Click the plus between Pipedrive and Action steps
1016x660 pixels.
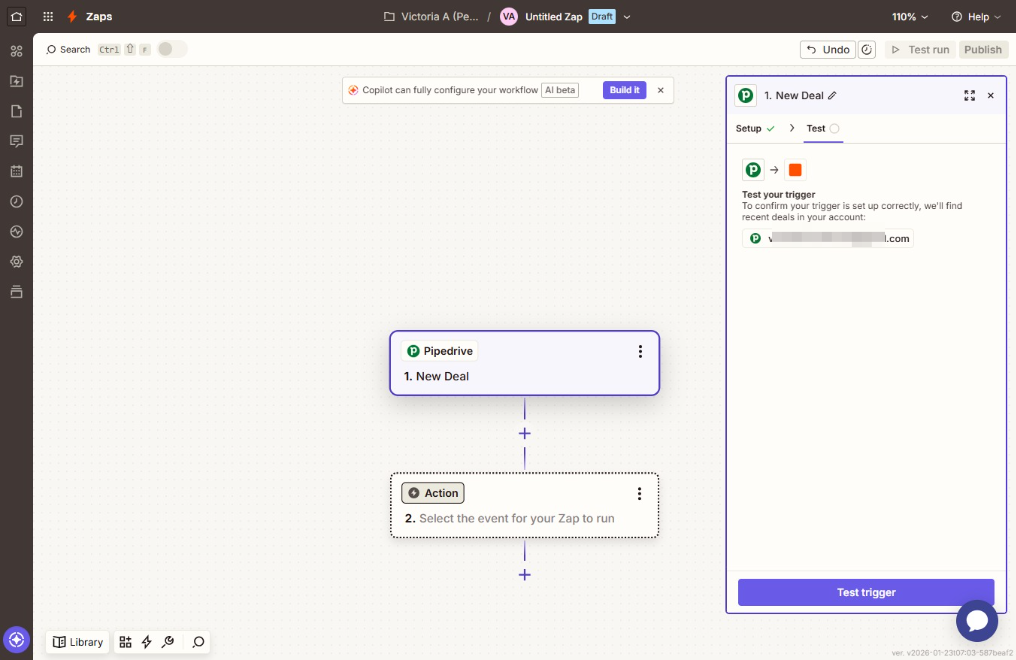pos(525,433)
